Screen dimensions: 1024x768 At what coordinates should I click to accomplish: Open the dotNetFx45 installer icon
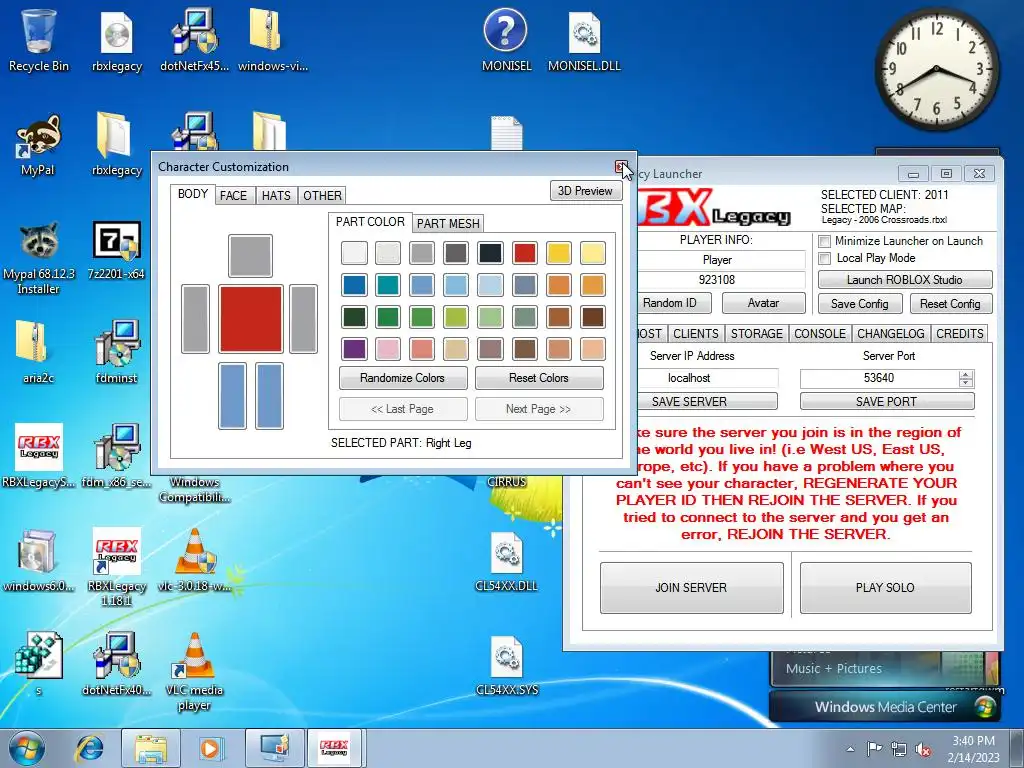click(194, 39)
